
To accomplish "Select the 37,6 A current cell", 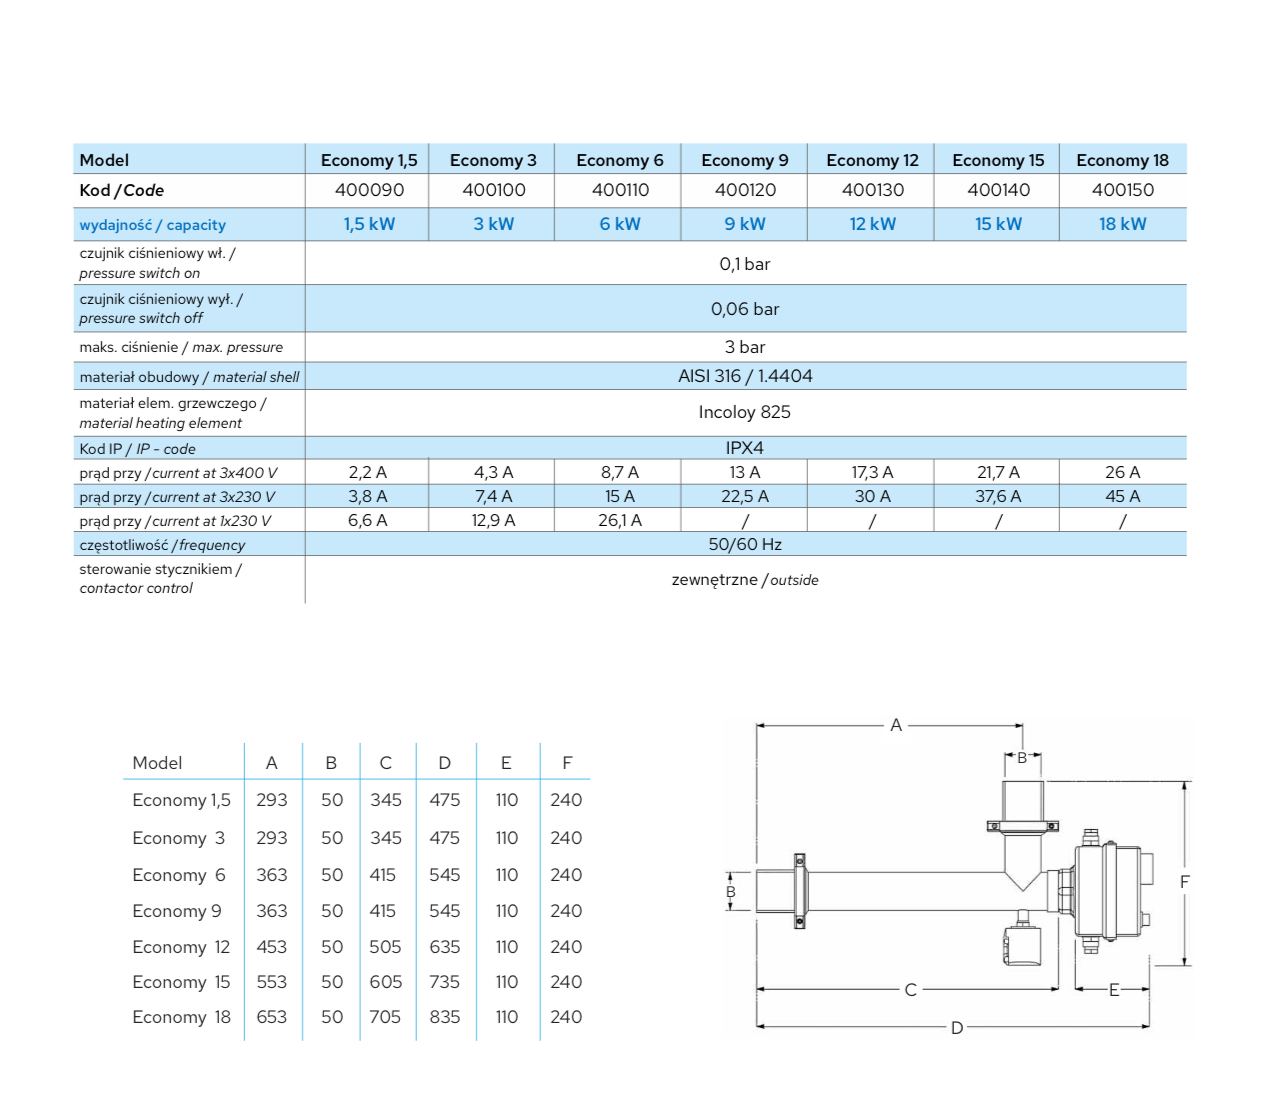I will coord(998,496).
